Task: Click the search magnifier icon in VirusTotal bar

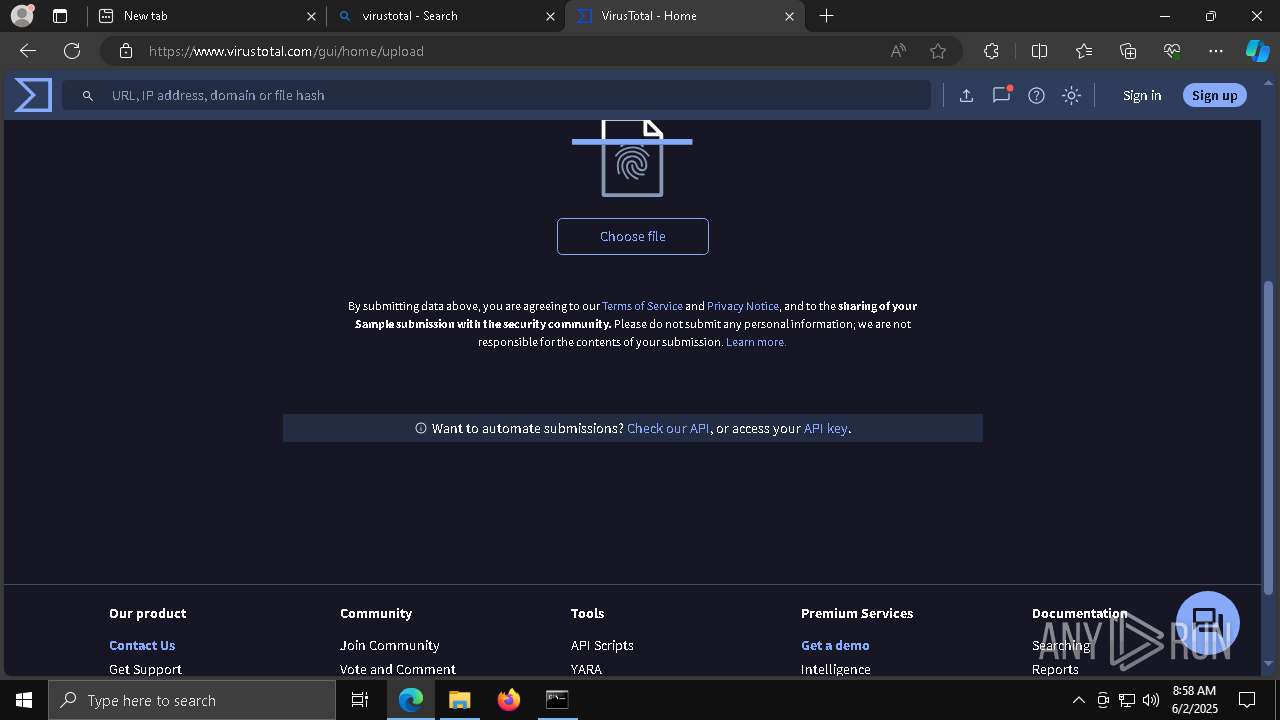Action: (88, 95)
